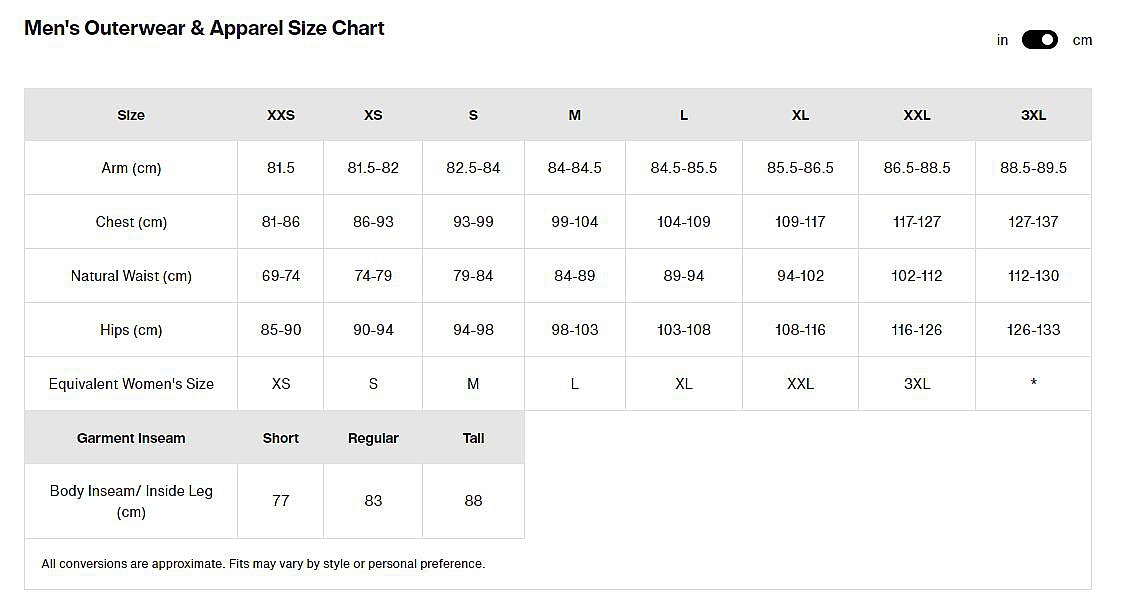This screenshot has width=1137, height=605.
Task: Select the 'in' unit label
Action: [x=1002, y=40]
